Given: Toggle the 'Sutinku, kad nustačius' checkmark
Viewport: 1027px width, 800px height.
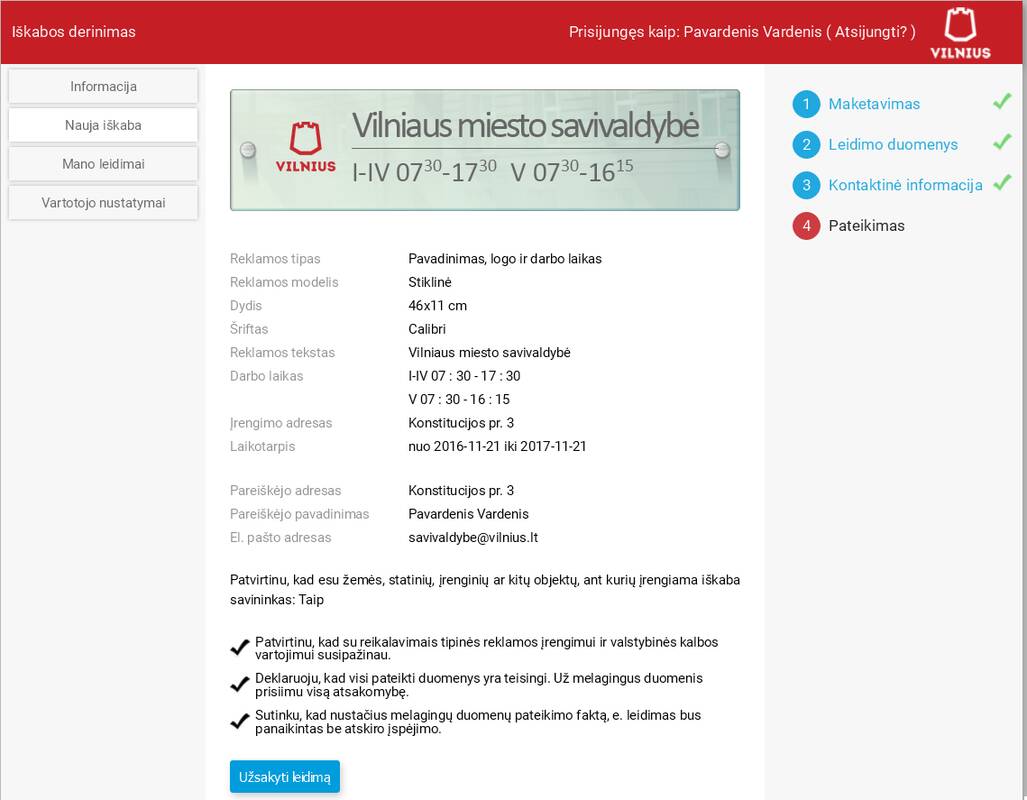Looking at the screenshot, I should [240, 721].
